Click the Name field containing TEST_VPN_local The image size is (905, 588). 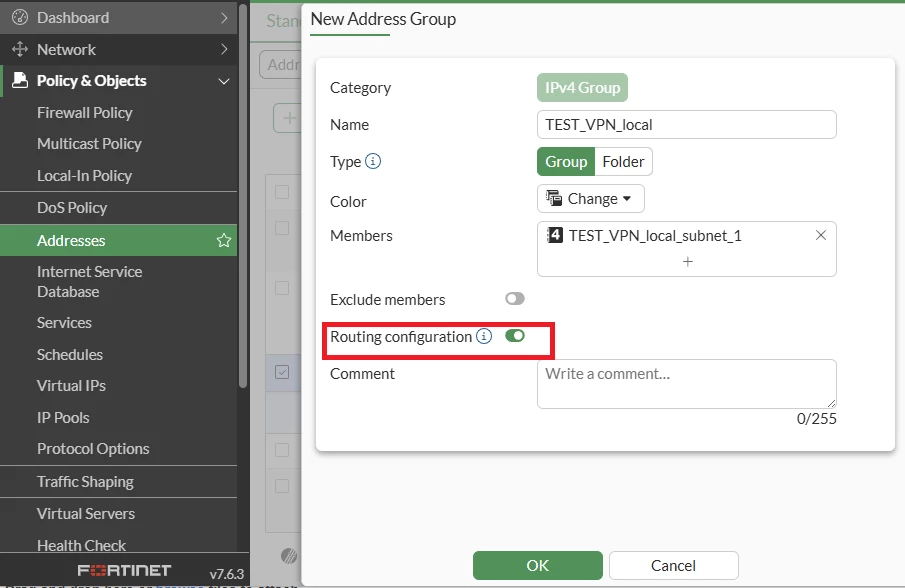coord(686,125)
